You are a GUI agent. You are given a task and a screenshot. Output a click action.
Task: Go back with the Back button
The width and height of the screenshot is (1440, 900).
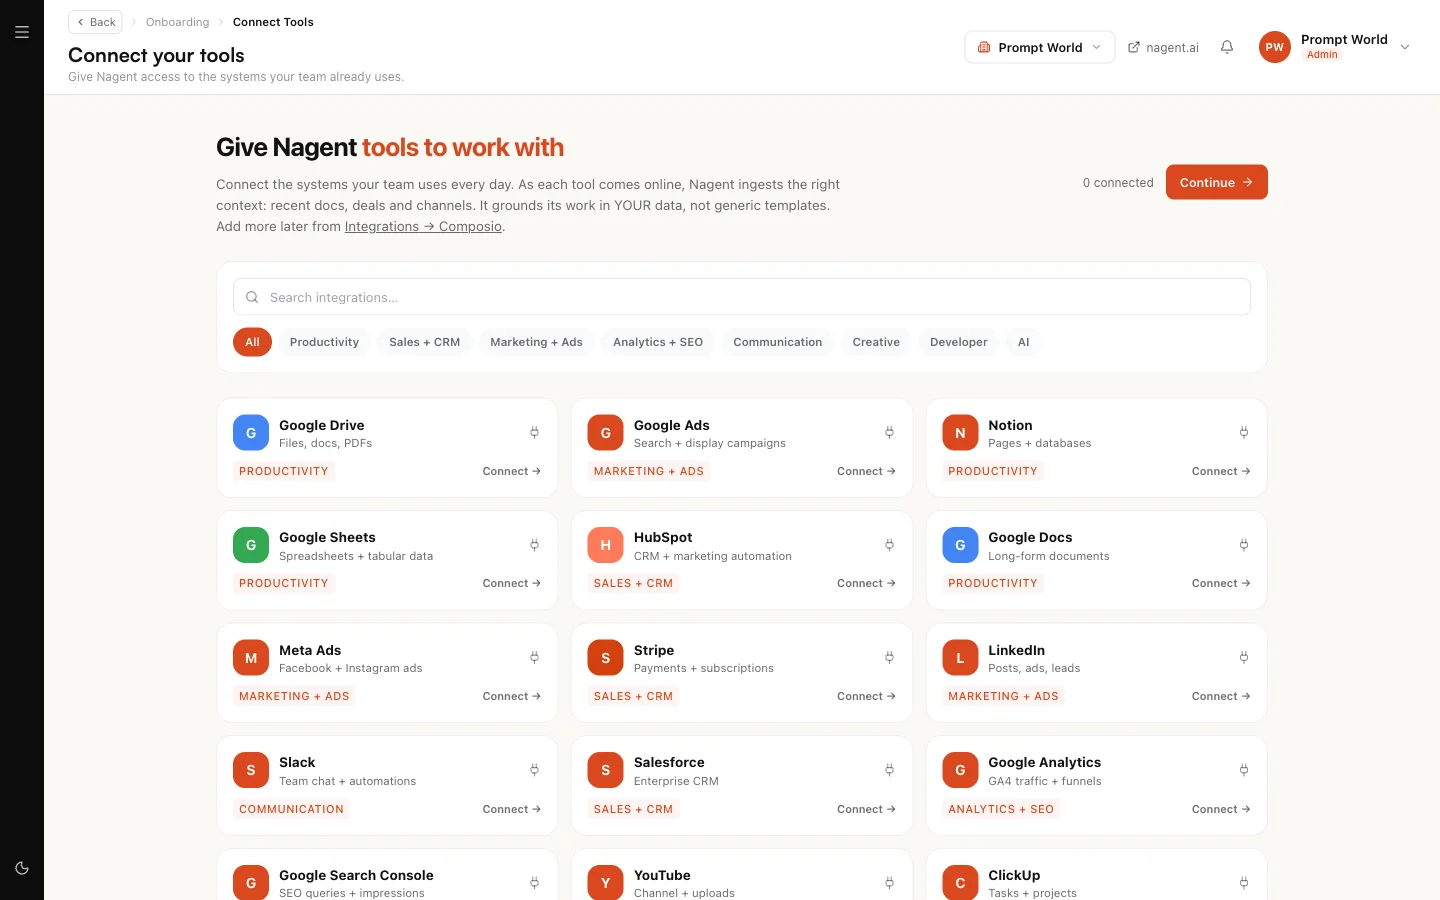(x=95, y=22)
